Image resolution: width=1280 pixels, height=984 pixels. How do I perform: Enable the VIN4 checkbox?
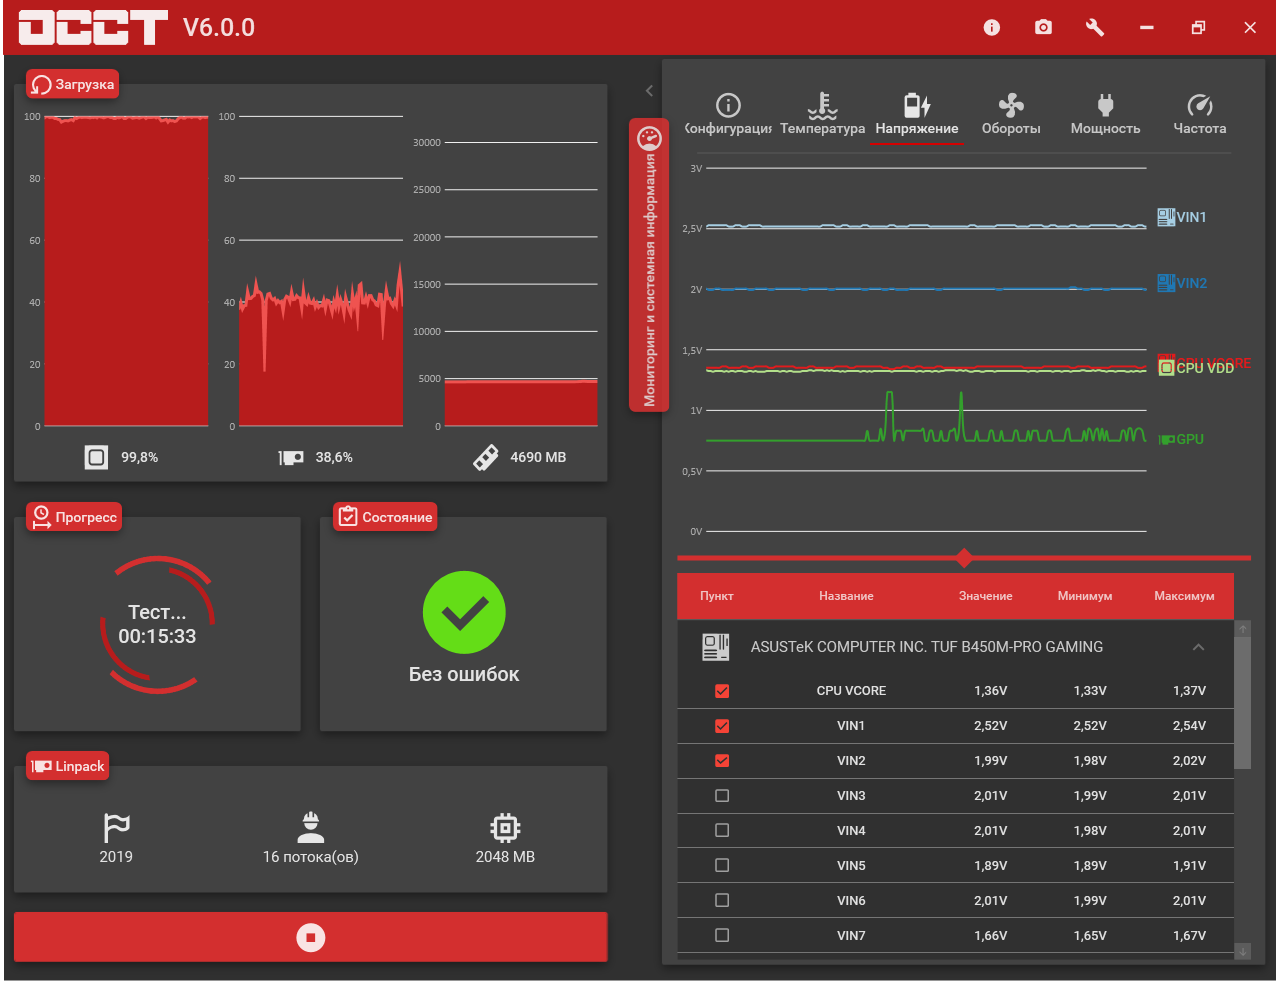point(722,831)
